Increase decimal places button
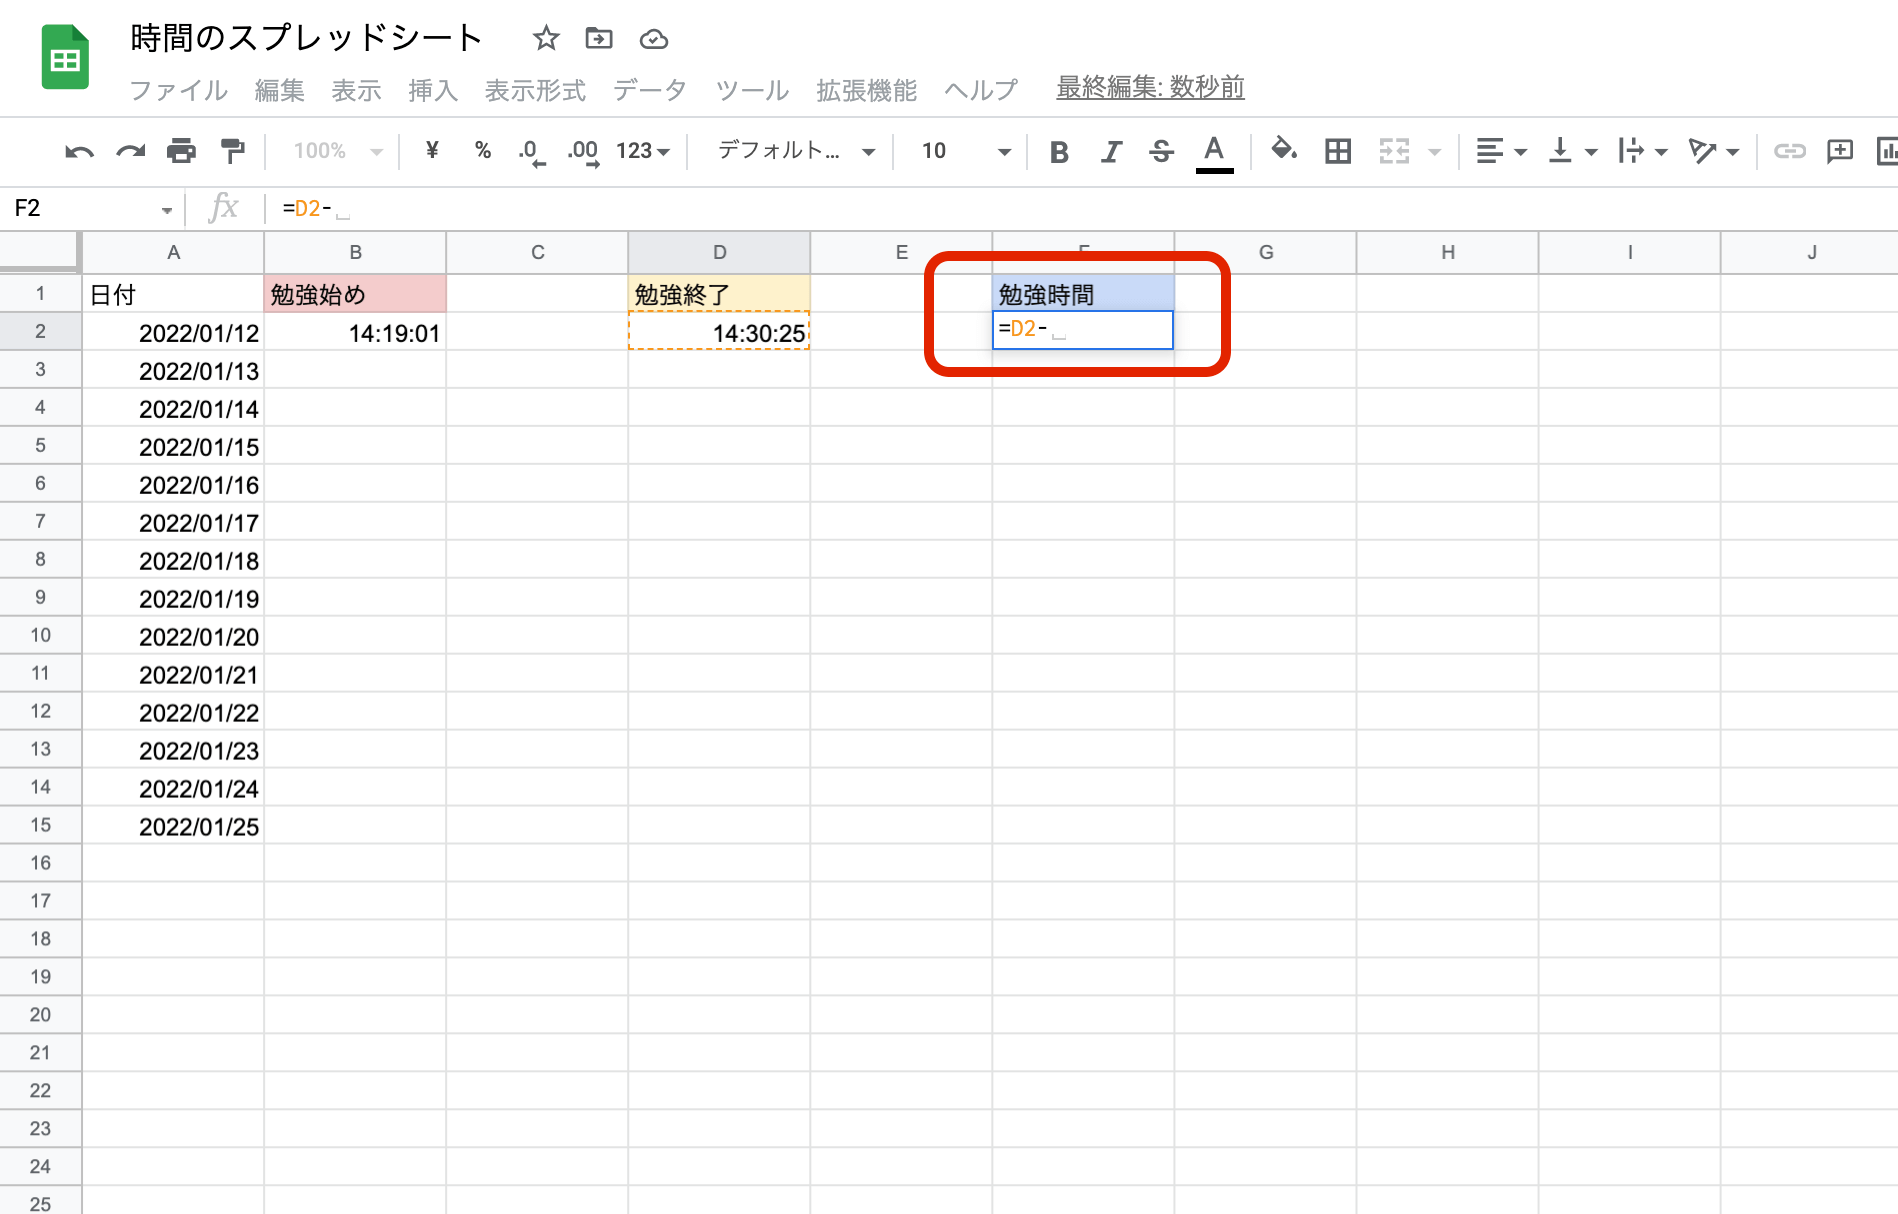 point(583,152)
